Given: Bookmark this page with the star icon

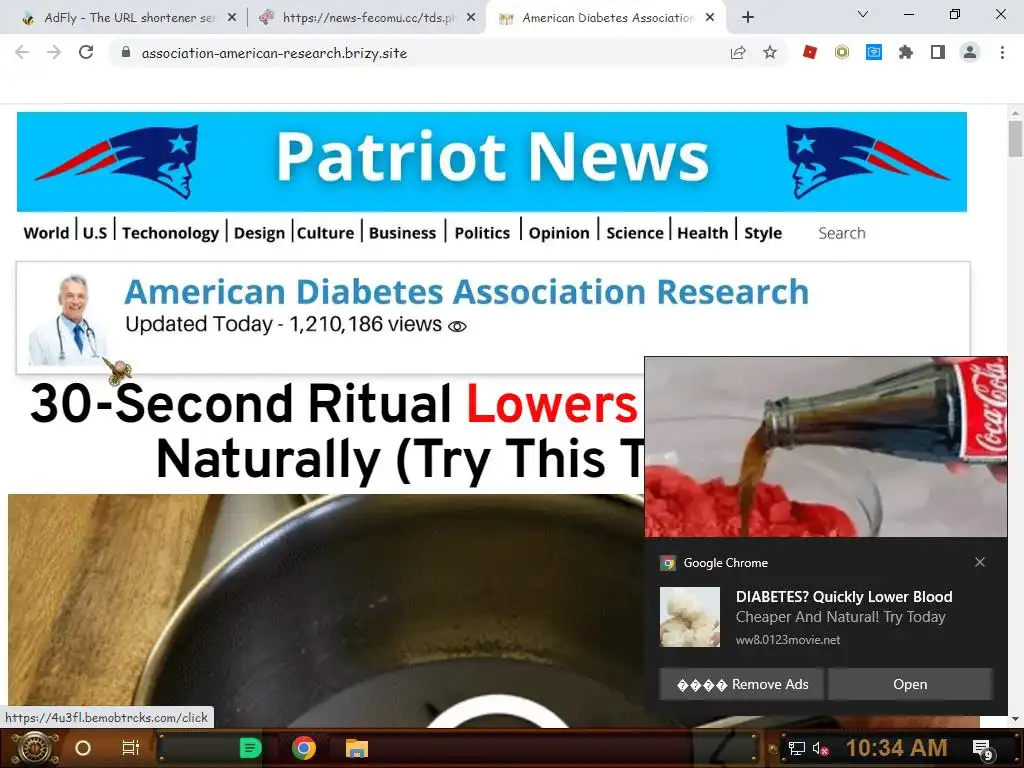Looking at the screenshot, I should (770, 52).
